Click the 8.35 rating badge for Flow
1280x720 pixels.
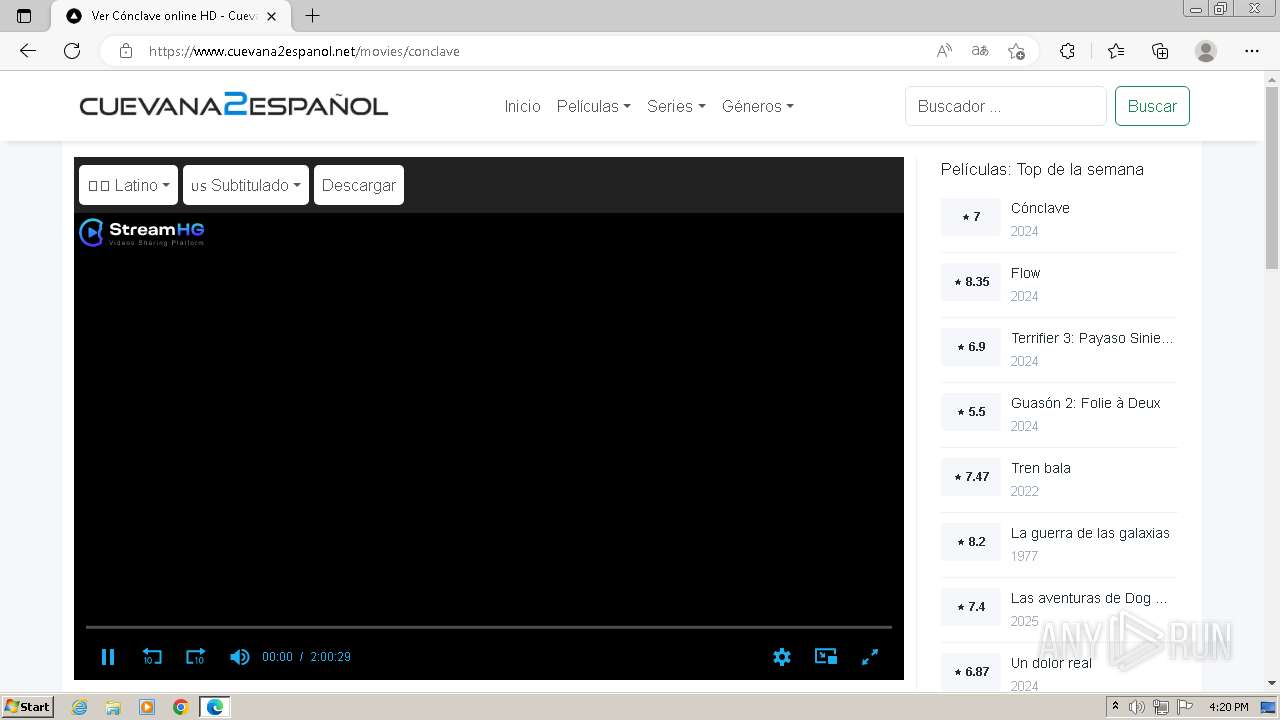tap(971, 282)
